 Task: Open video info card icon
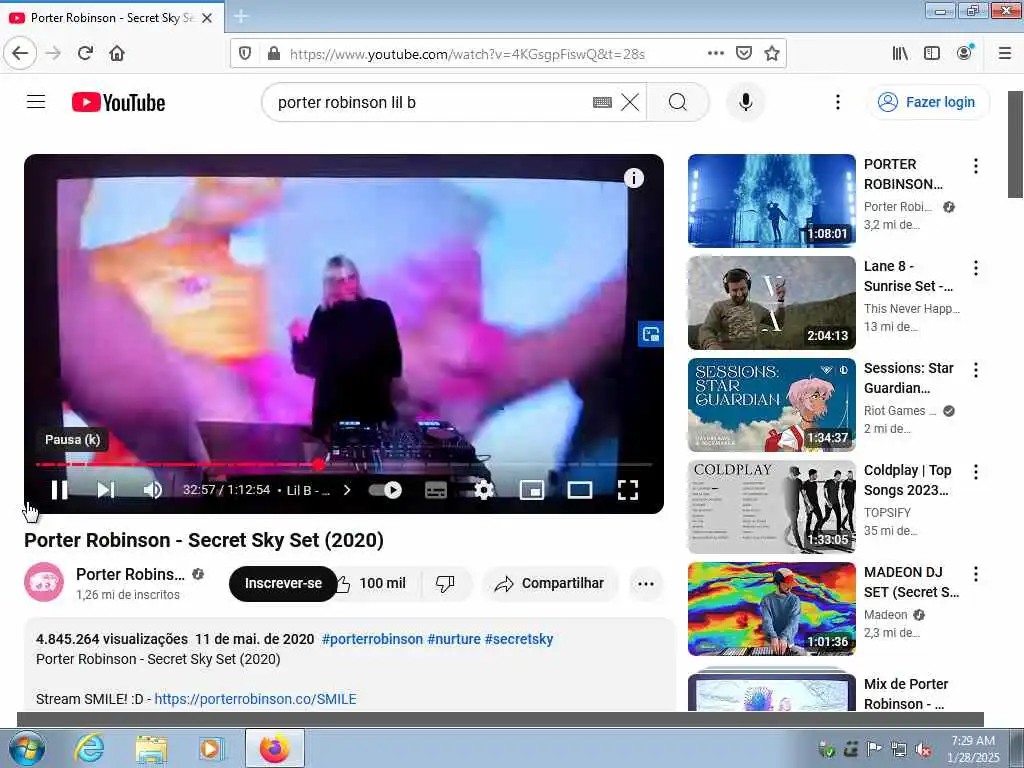(x=633, y=178)
